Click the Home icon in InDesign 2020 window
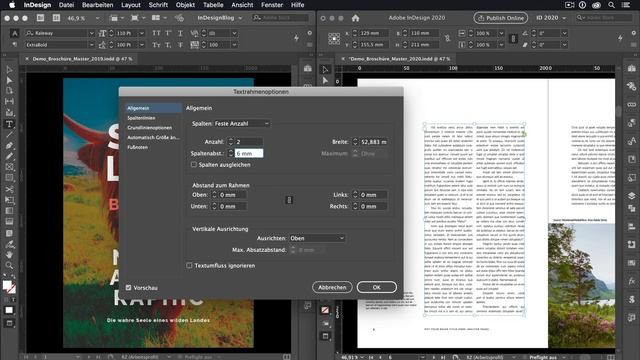Screen dimensions: 640x360 point(356,18)
